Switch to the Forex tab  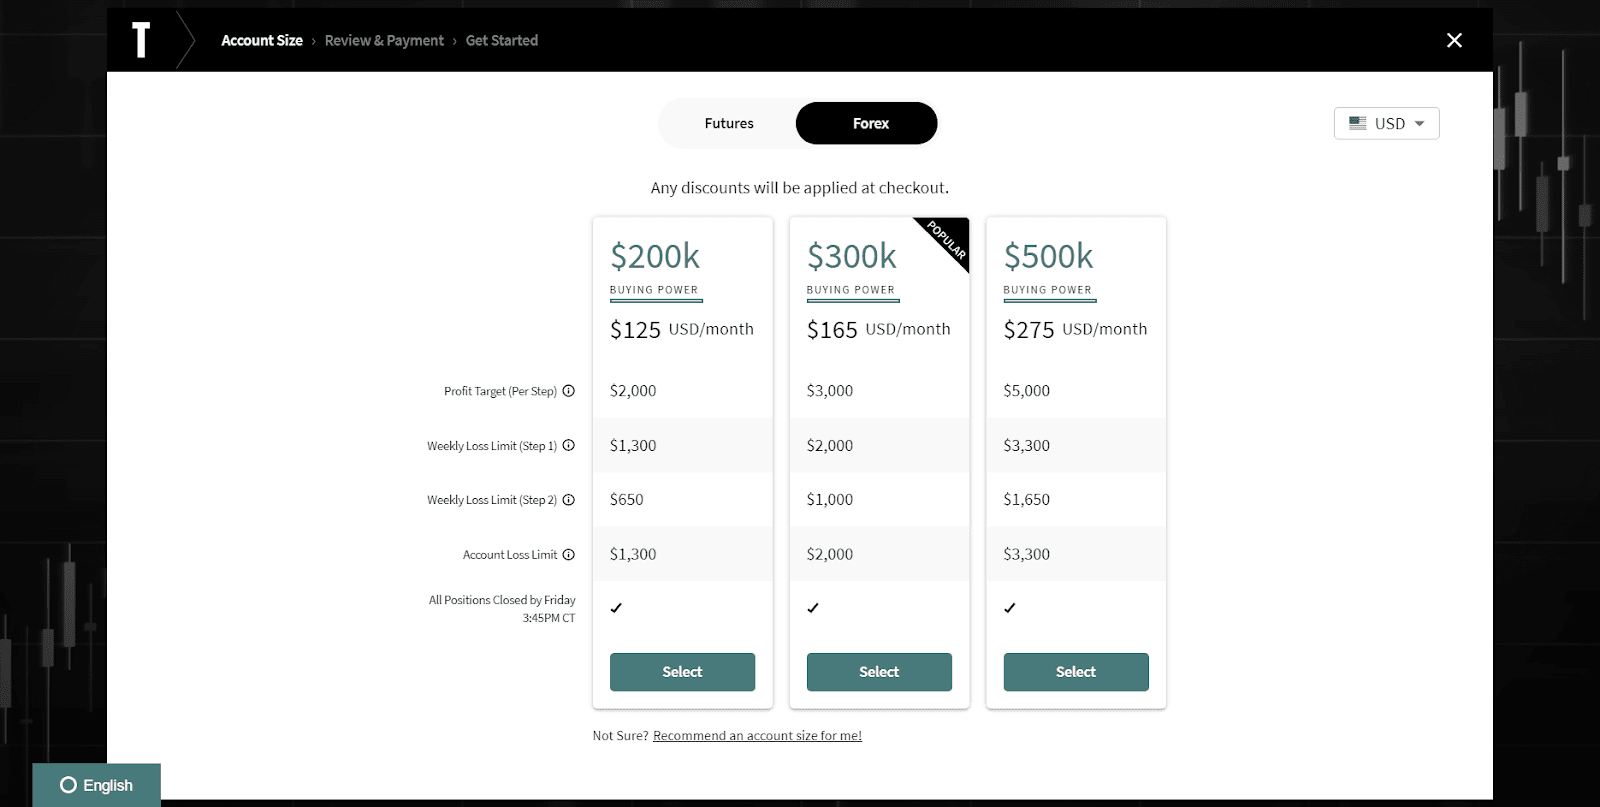tap(867, 123)
